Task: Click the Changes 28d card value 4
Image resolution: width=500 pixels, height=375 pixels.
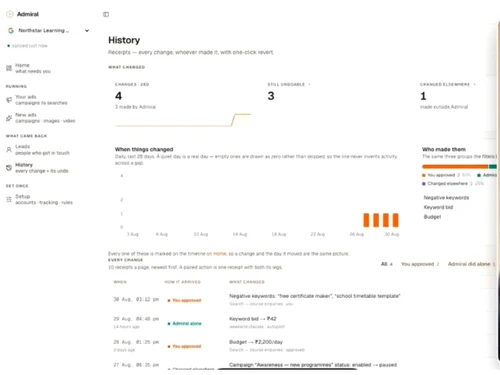Action: click(118, 96)
